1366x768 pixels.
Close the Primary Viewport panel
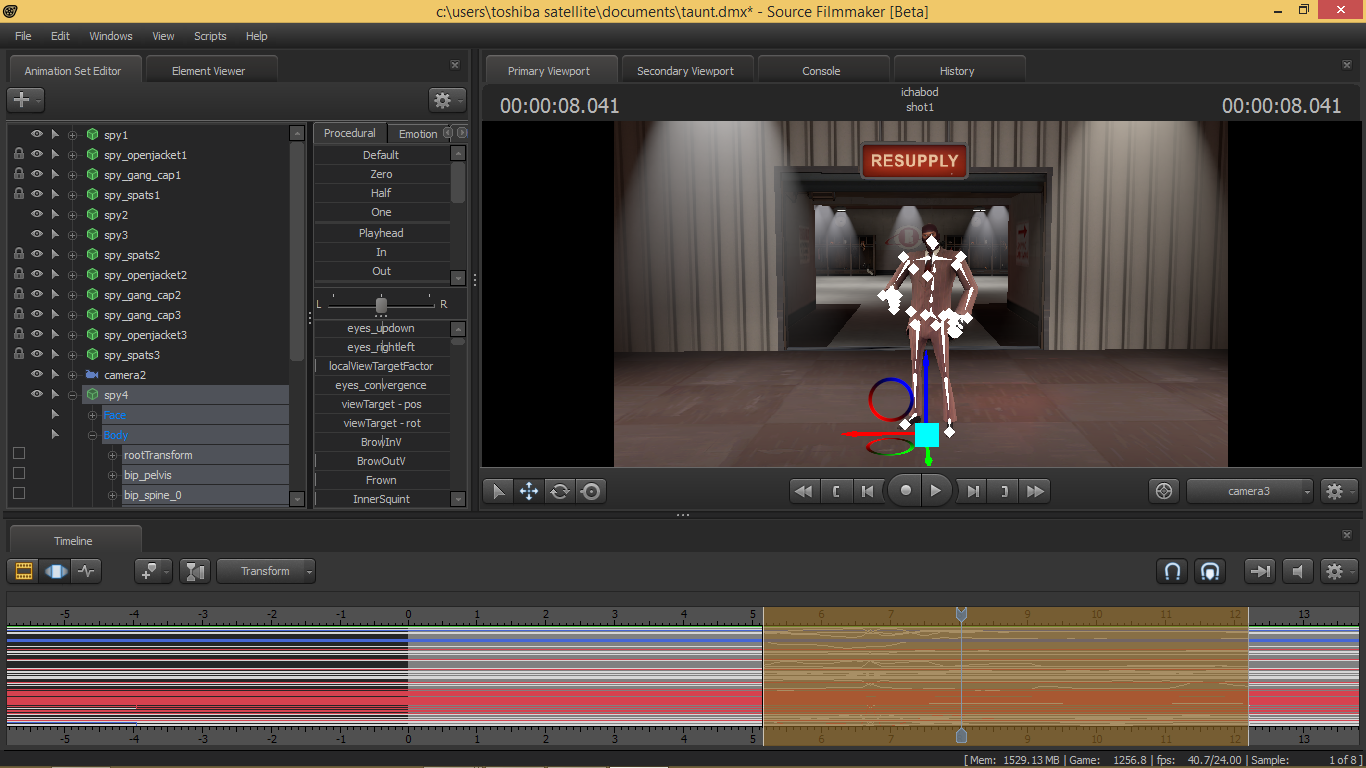tap(1346, 65)
